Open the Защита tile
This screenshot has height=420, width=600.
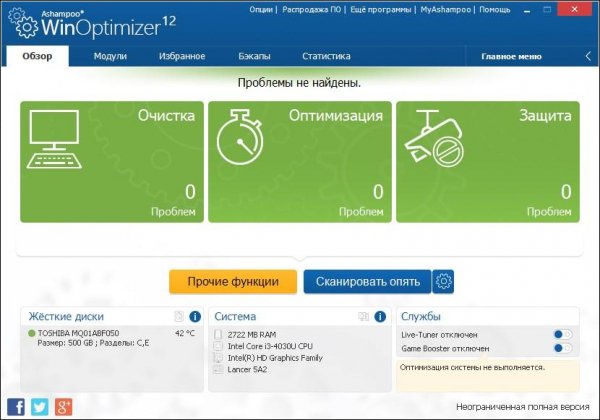(488, 162)
